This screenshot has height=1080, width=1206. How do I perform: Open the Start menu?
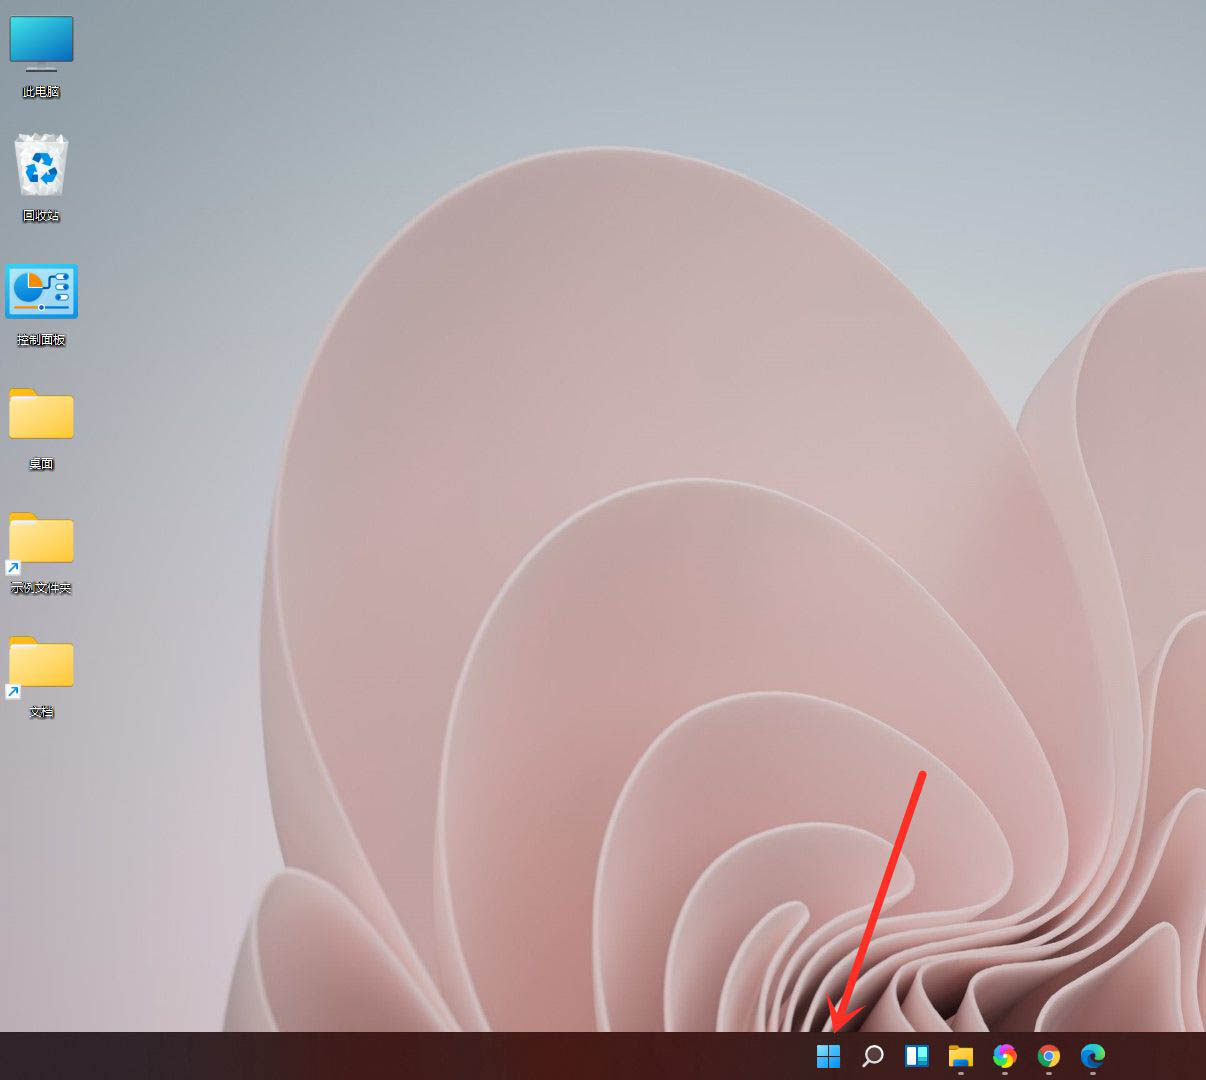pos(828,1055)
